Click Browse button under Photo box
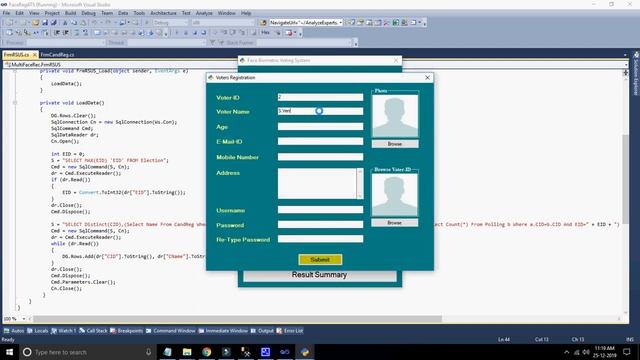 [395, 144]
